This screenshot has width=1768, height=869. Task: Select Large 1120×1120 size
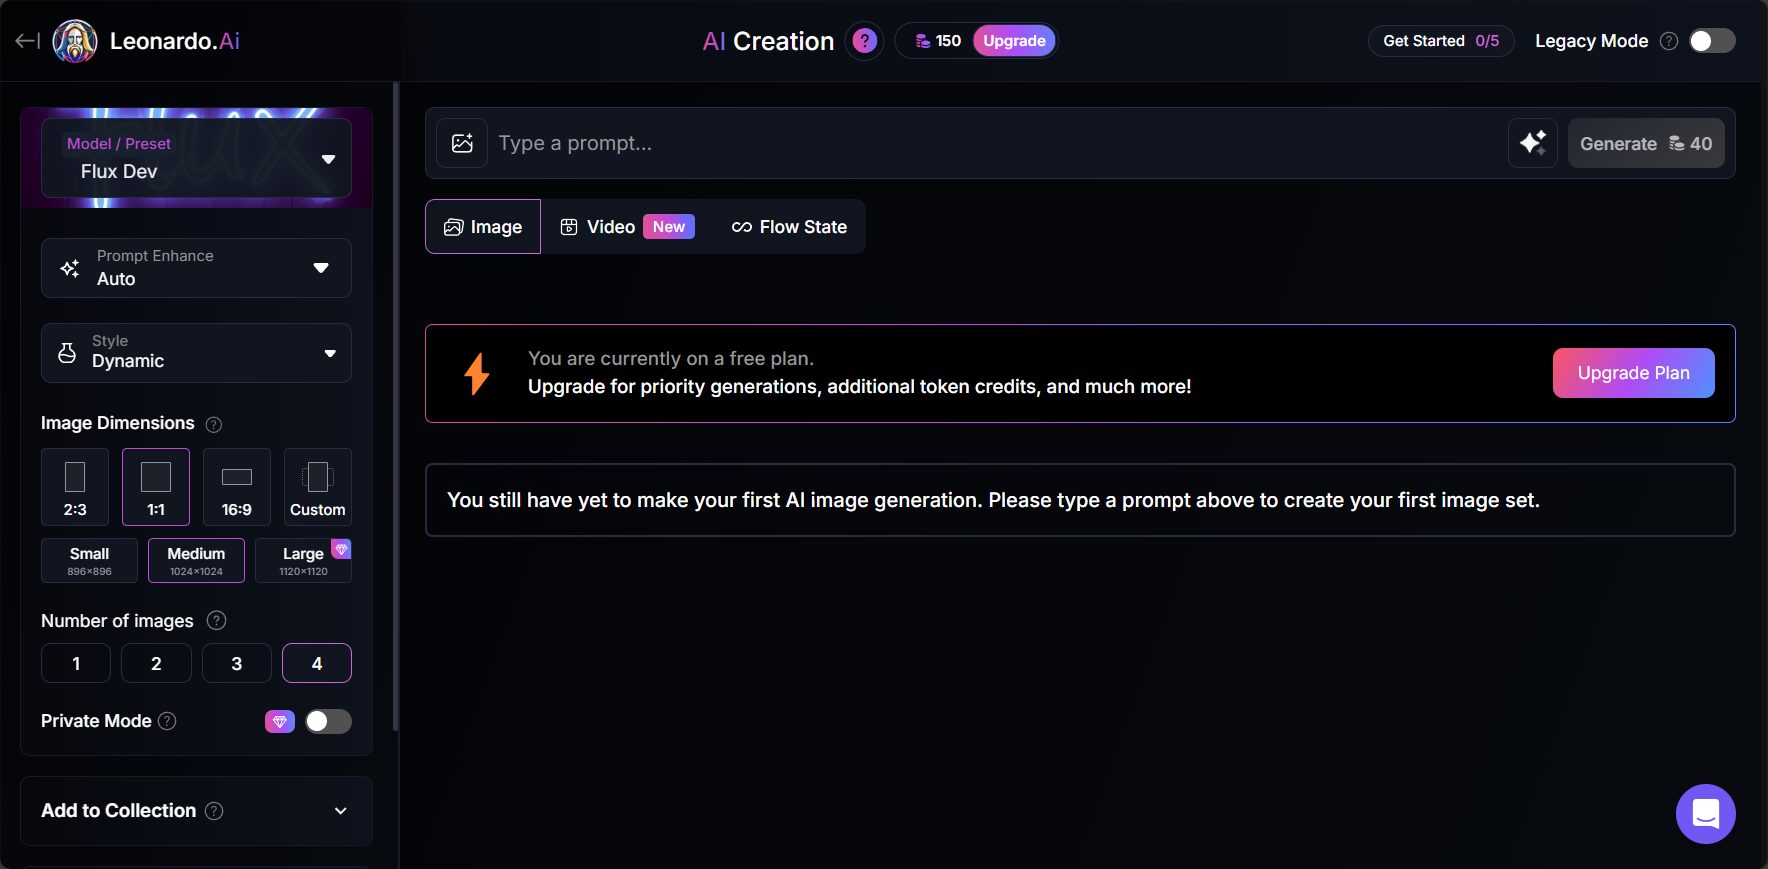[303, 560]
